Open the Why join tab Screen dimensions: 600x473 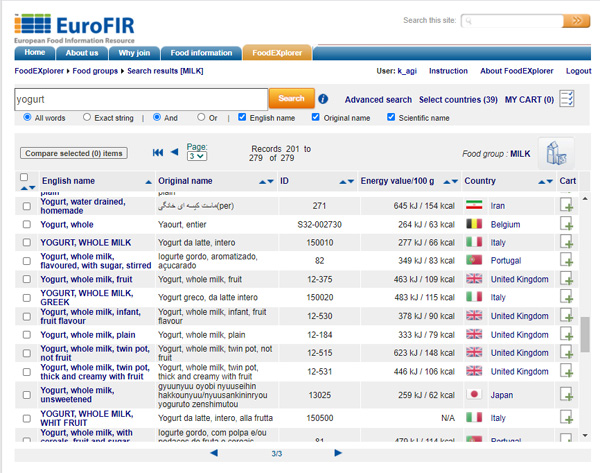click(134, 53)
